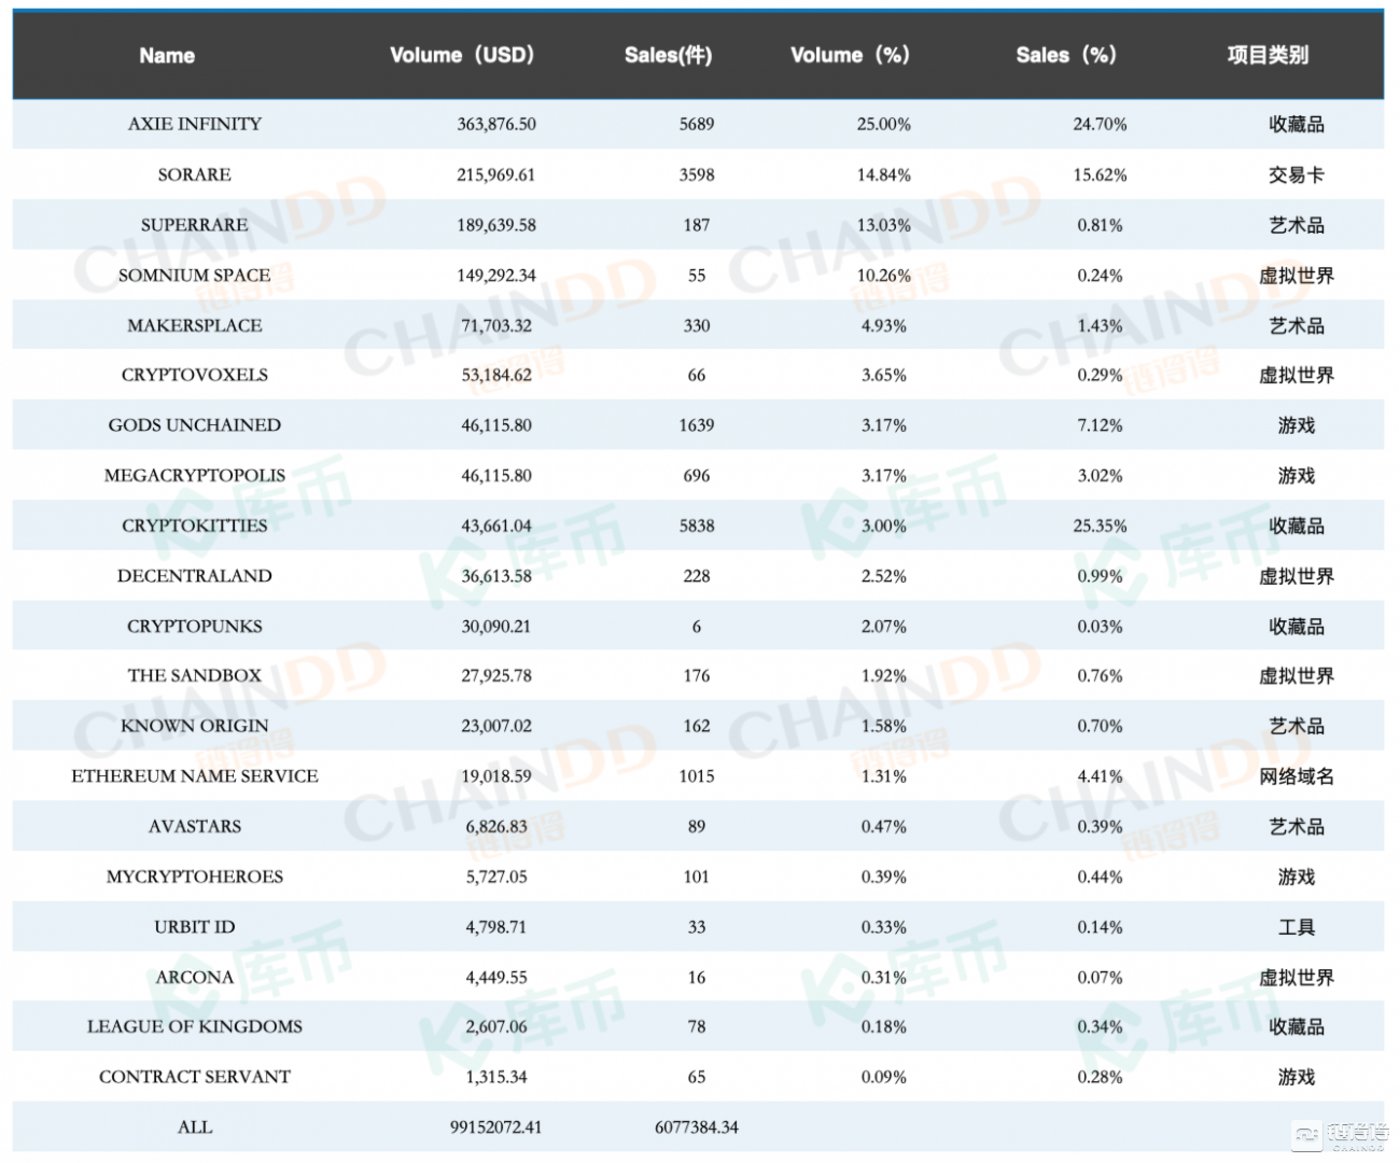The height and width of the screenshot is (1163, 1400).
Task: Click 游戏 category in CONTRACT SERVANT row
Action: [1297, 1077]
